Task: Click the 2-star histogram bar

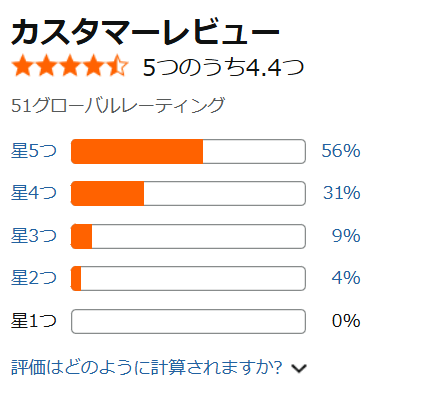Action: (x=188, y=279)
